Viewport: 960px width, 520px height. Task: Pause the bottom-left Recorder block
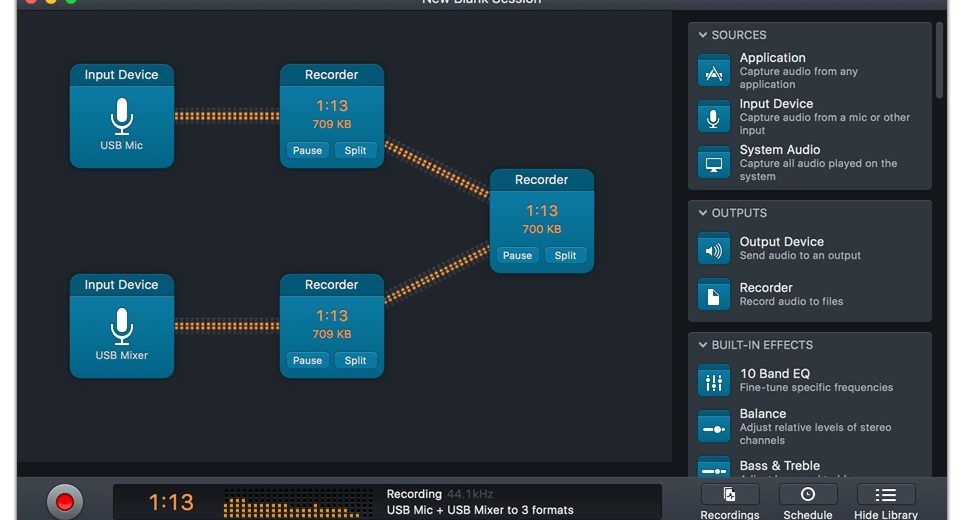click(307, 361)
